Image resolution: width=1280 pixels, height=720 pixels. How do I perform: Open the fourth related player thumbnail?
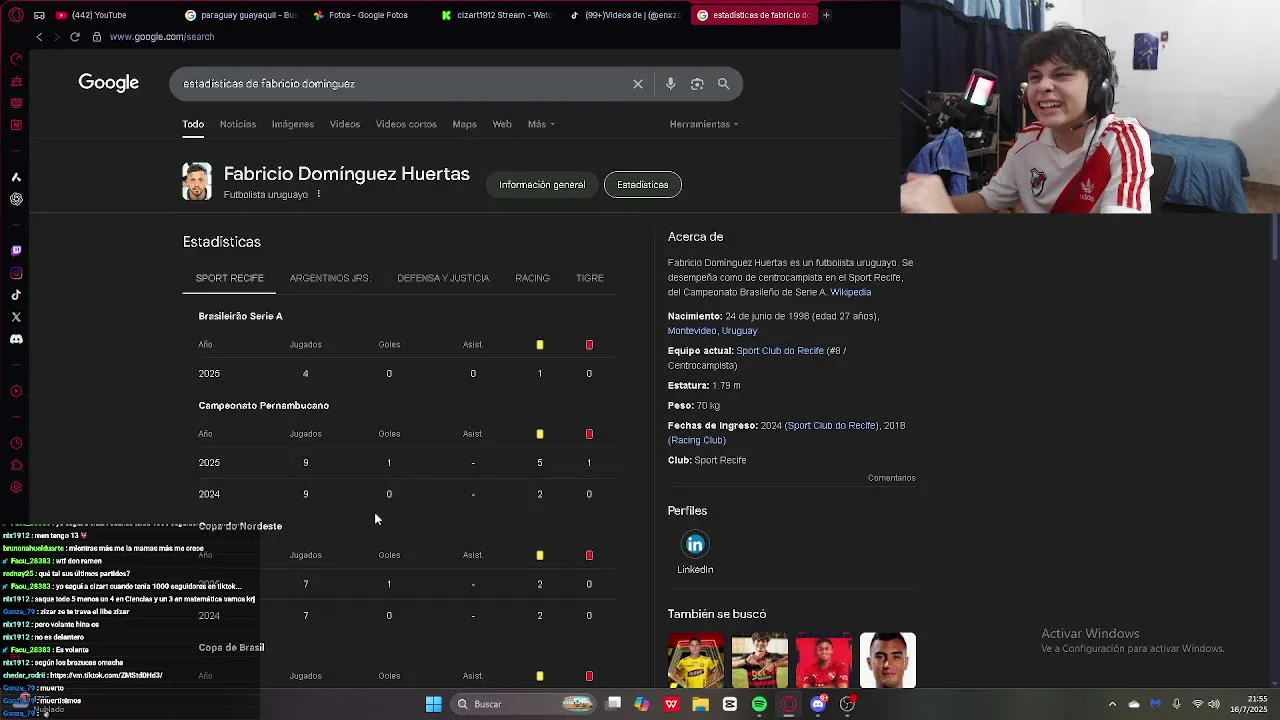888,660
